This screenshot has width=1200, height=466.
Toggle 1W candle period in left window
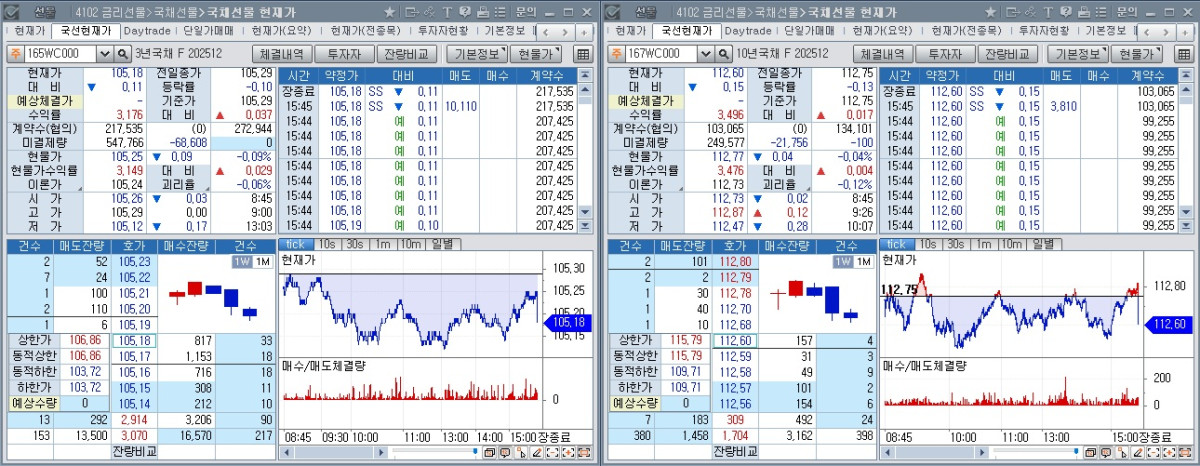[240, 261]
